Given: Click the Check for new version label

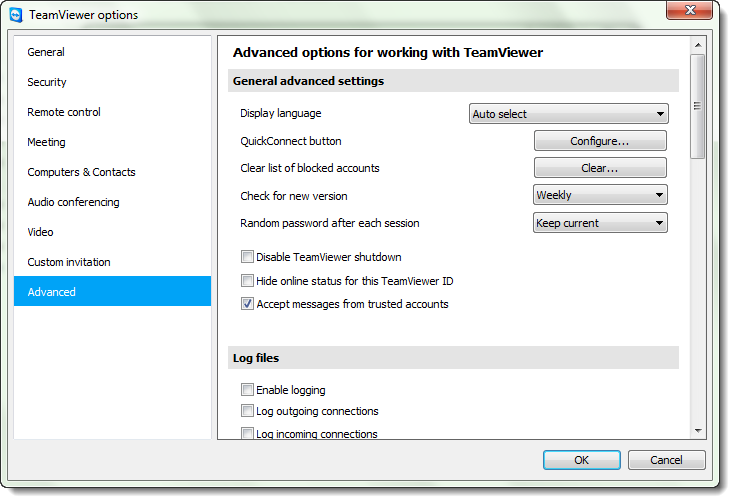Looking at the screenshot, I should (x=294, y=196).
